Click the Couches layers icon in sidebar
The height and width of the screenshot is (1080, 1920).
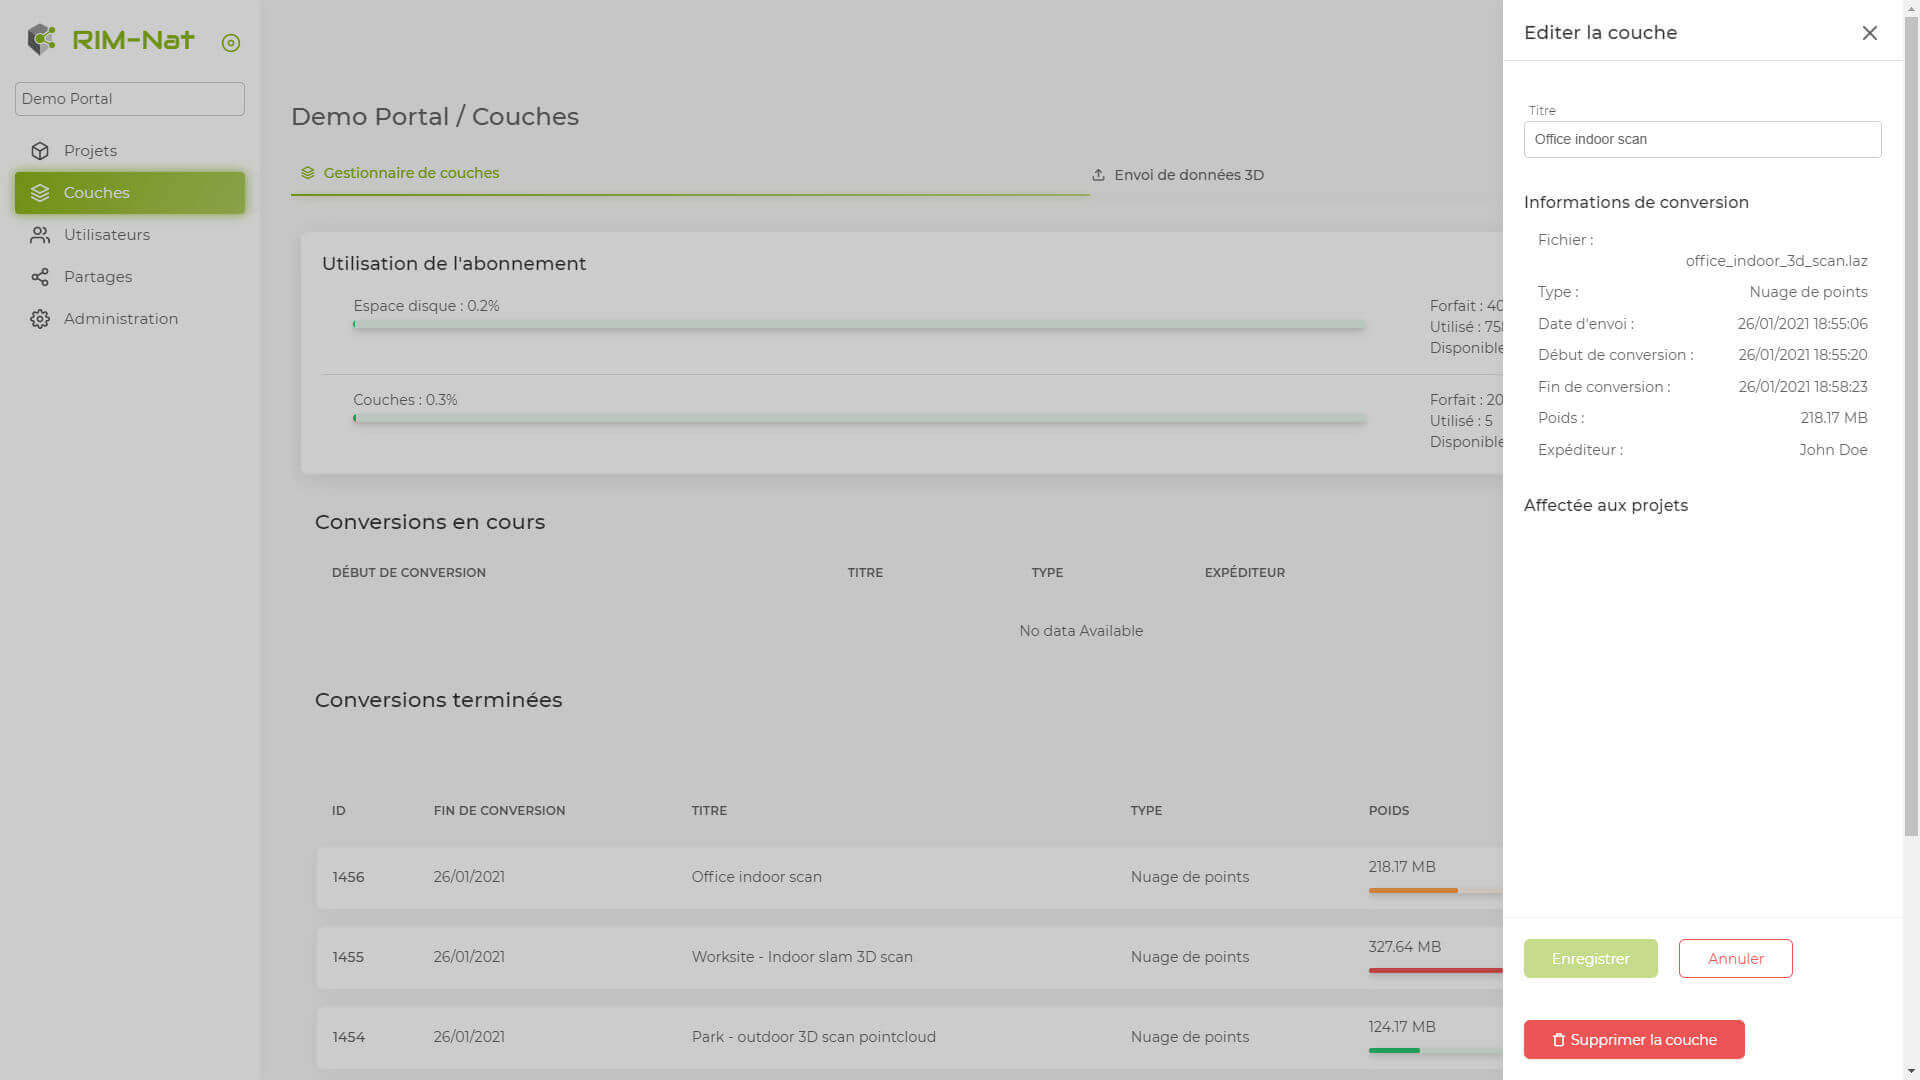click(x=40, y=193)
